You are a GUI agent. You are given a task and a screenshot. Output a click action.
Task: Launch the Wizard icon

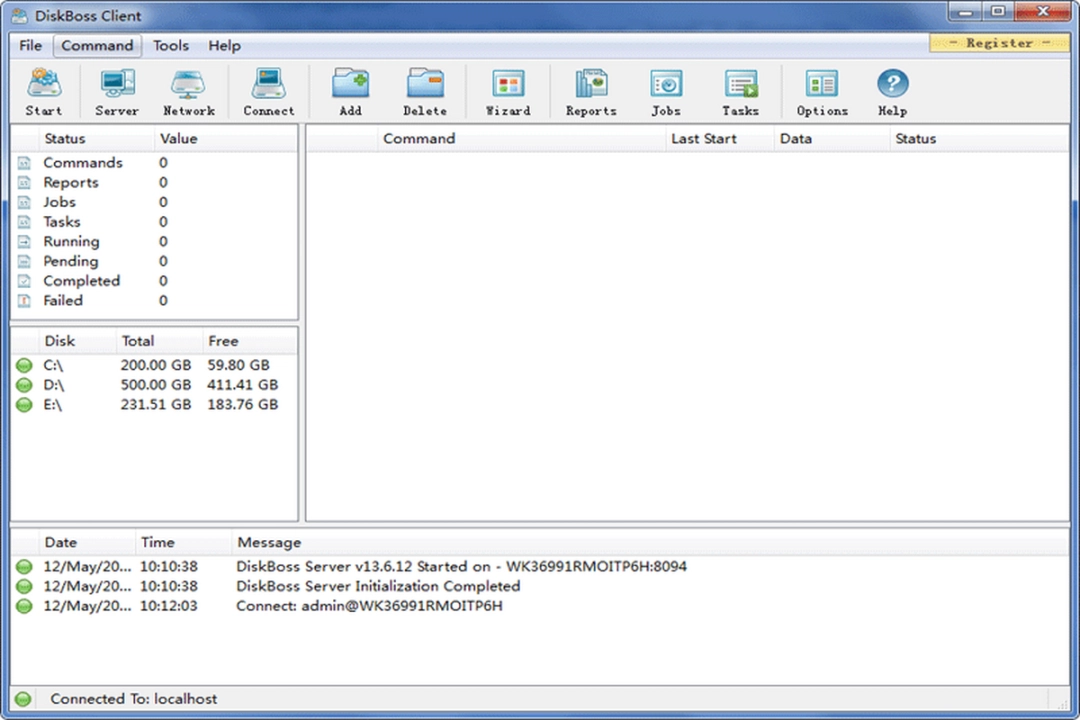click(x=507, y=90)
